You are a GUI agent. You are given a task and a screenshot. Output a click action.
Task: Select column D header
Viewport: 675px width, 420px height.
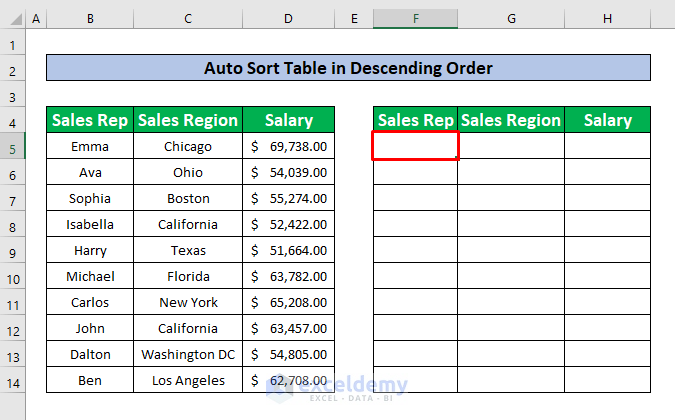[288, 19]
